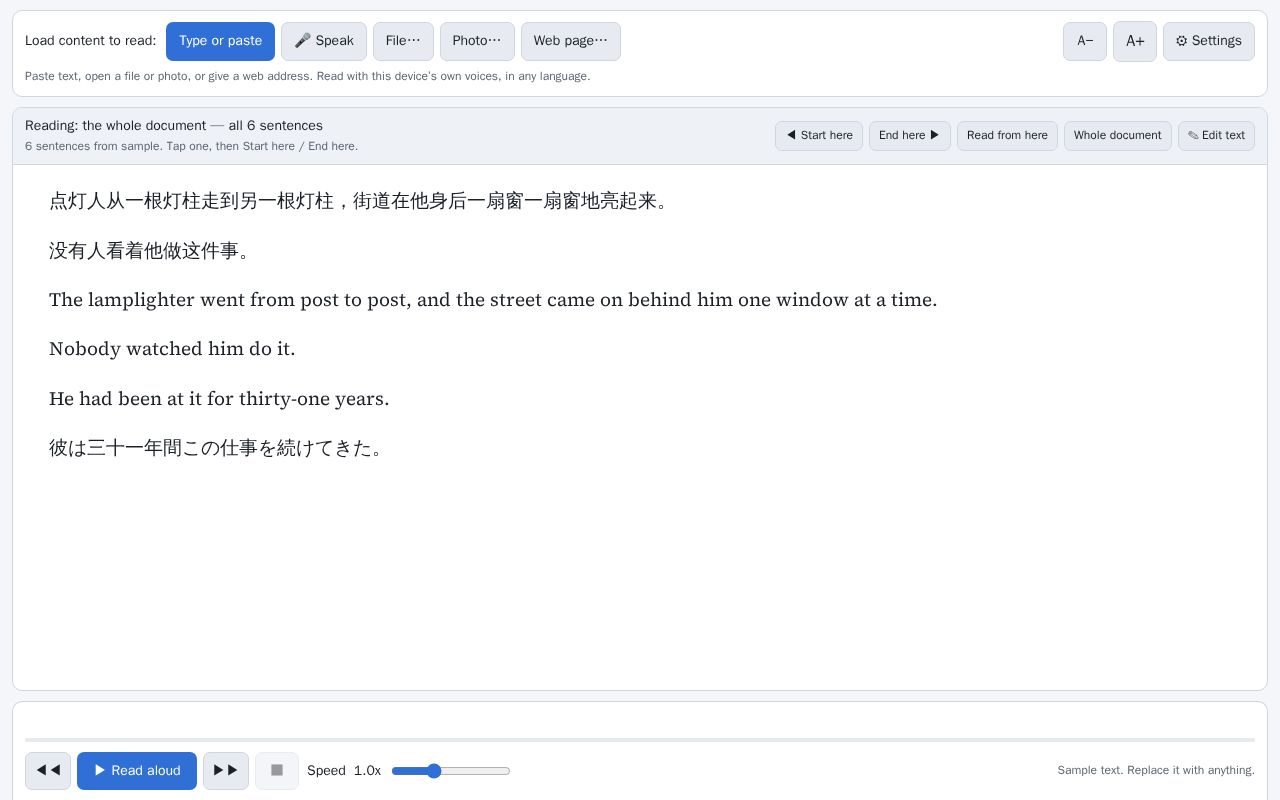The width and height of the screenshot is (1280, 800).
Task: Open the File… loader
Action: (x=403, y=41)
